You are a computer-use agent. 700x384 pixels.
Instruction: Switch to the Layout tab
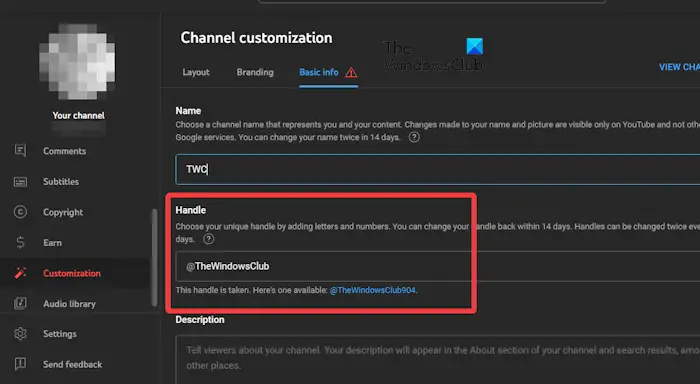click(196, 72)
